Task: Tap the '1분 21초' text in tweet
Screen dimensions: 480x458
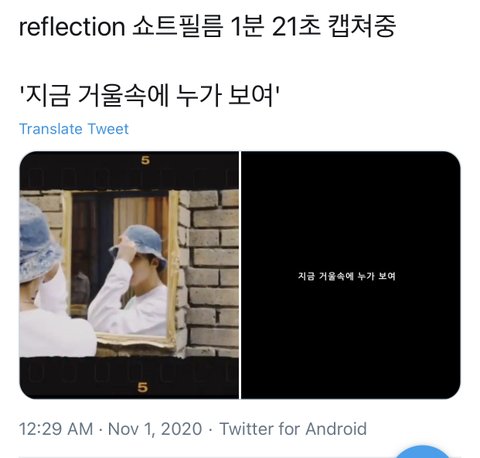Action: (275, 26)
